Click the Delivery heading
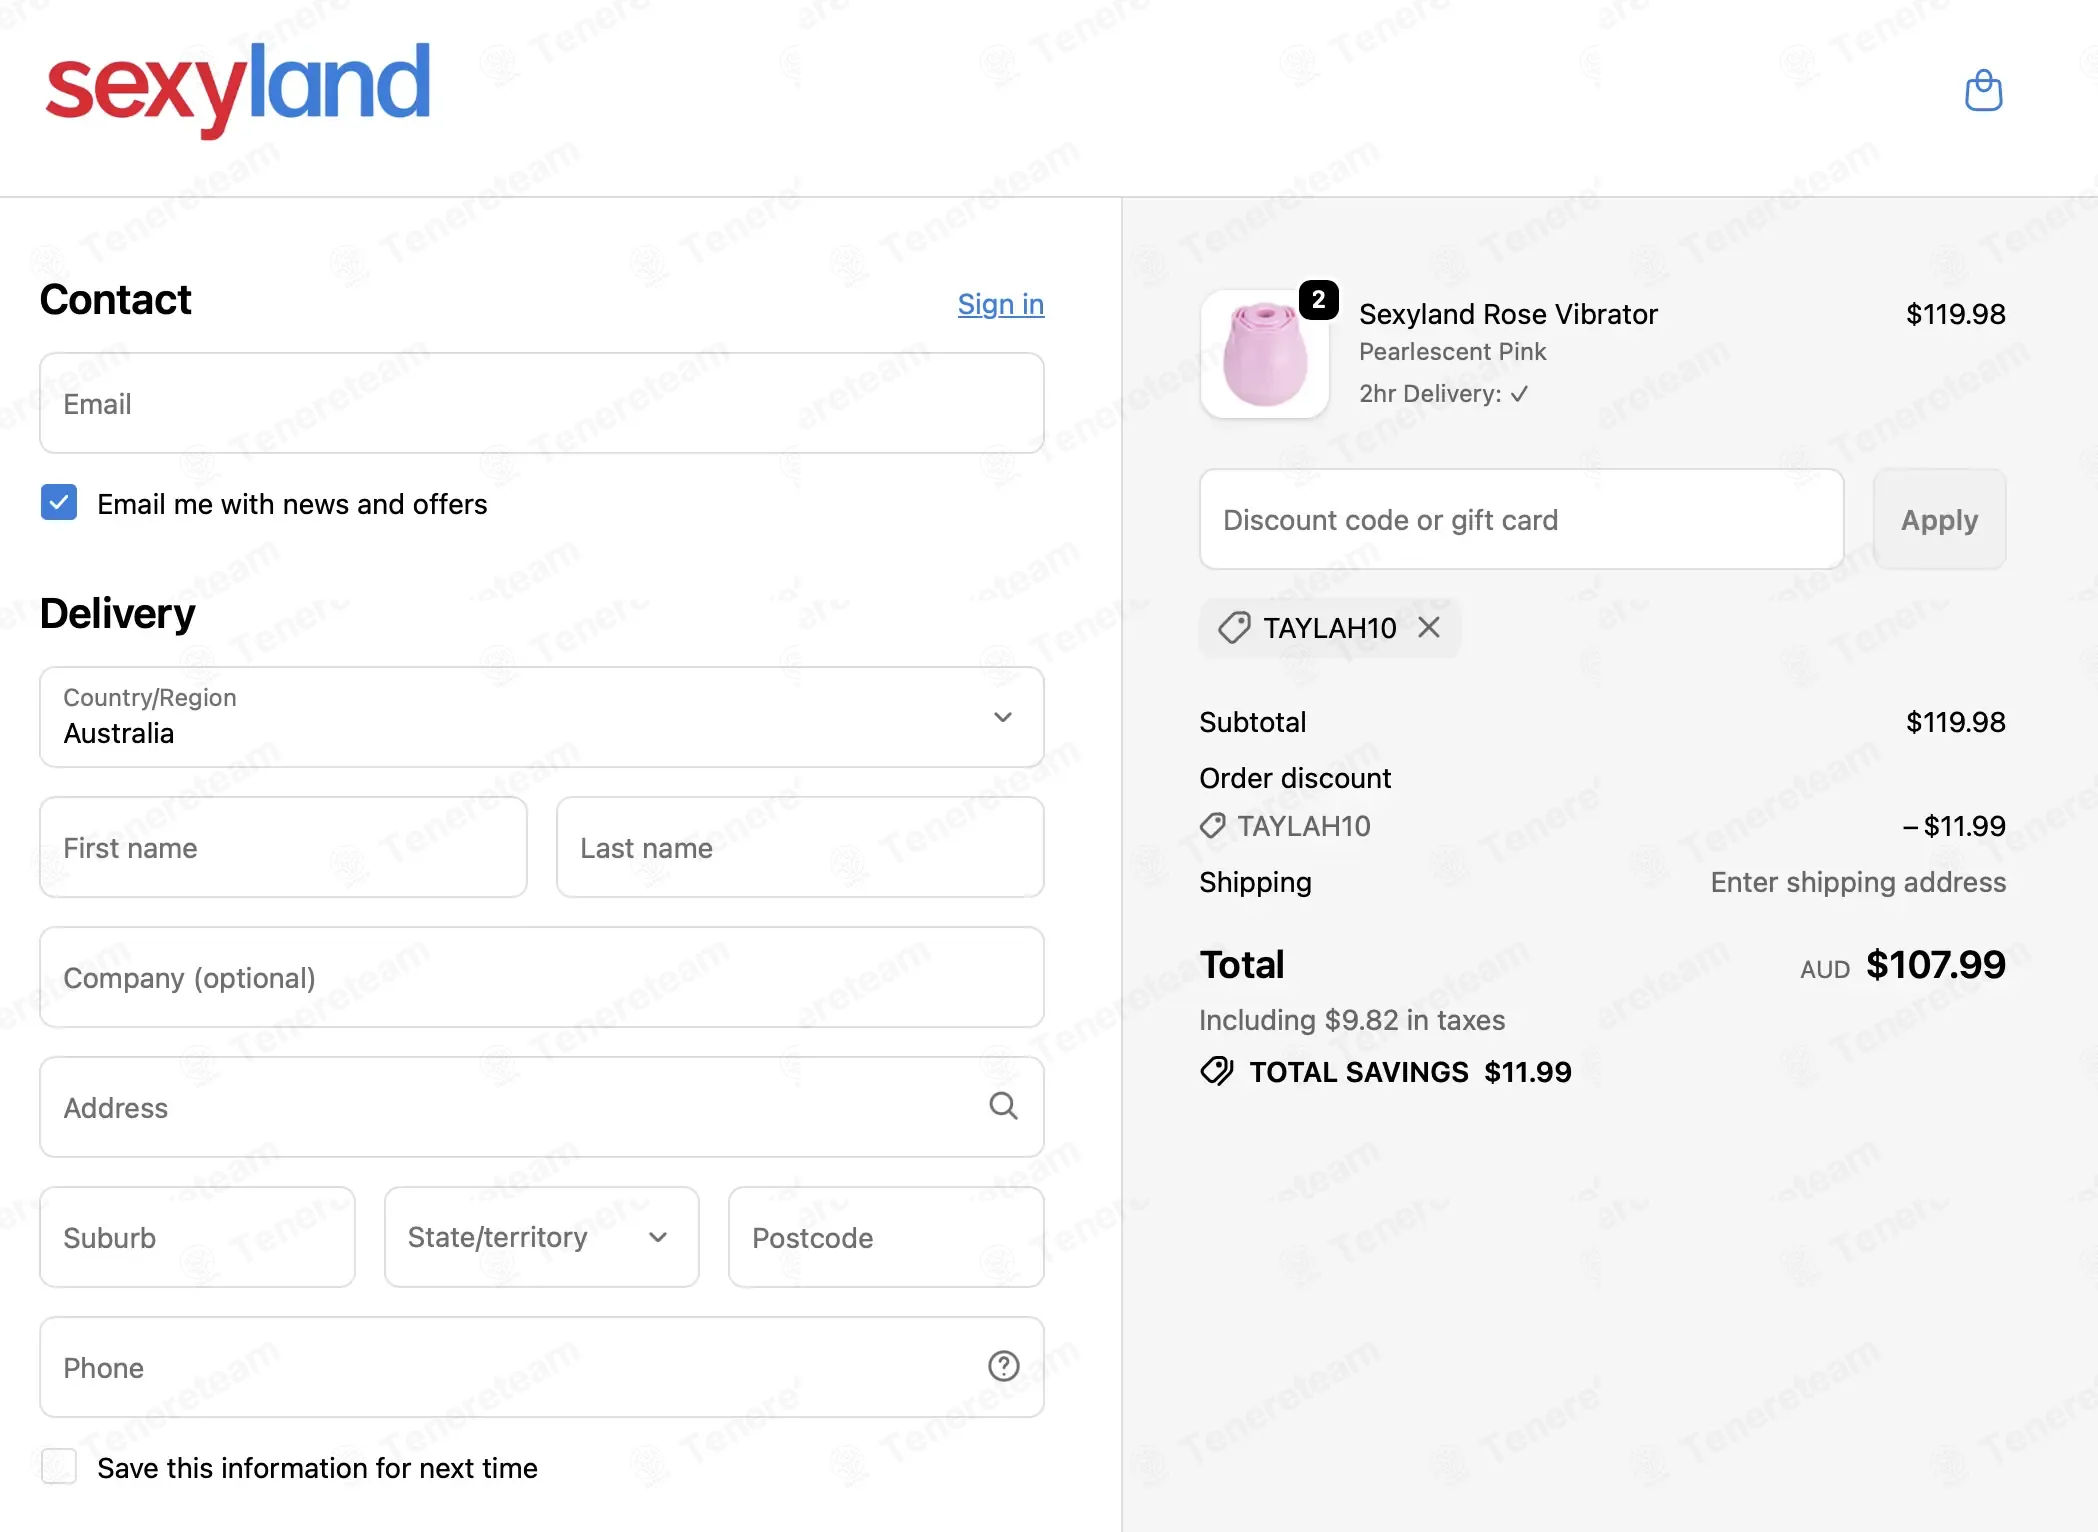Image resolution: width=2098 pixels, height=1532 pixels. [x=117, y=613]
